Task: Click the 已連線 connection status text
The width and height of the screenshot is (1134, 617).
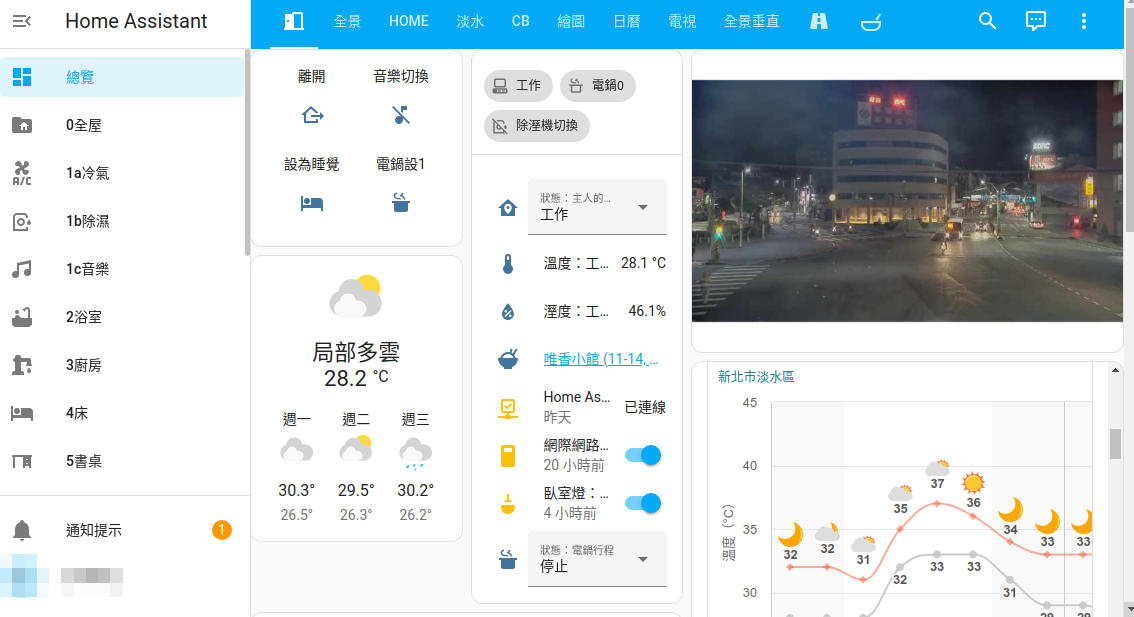Action: [644, 407]
